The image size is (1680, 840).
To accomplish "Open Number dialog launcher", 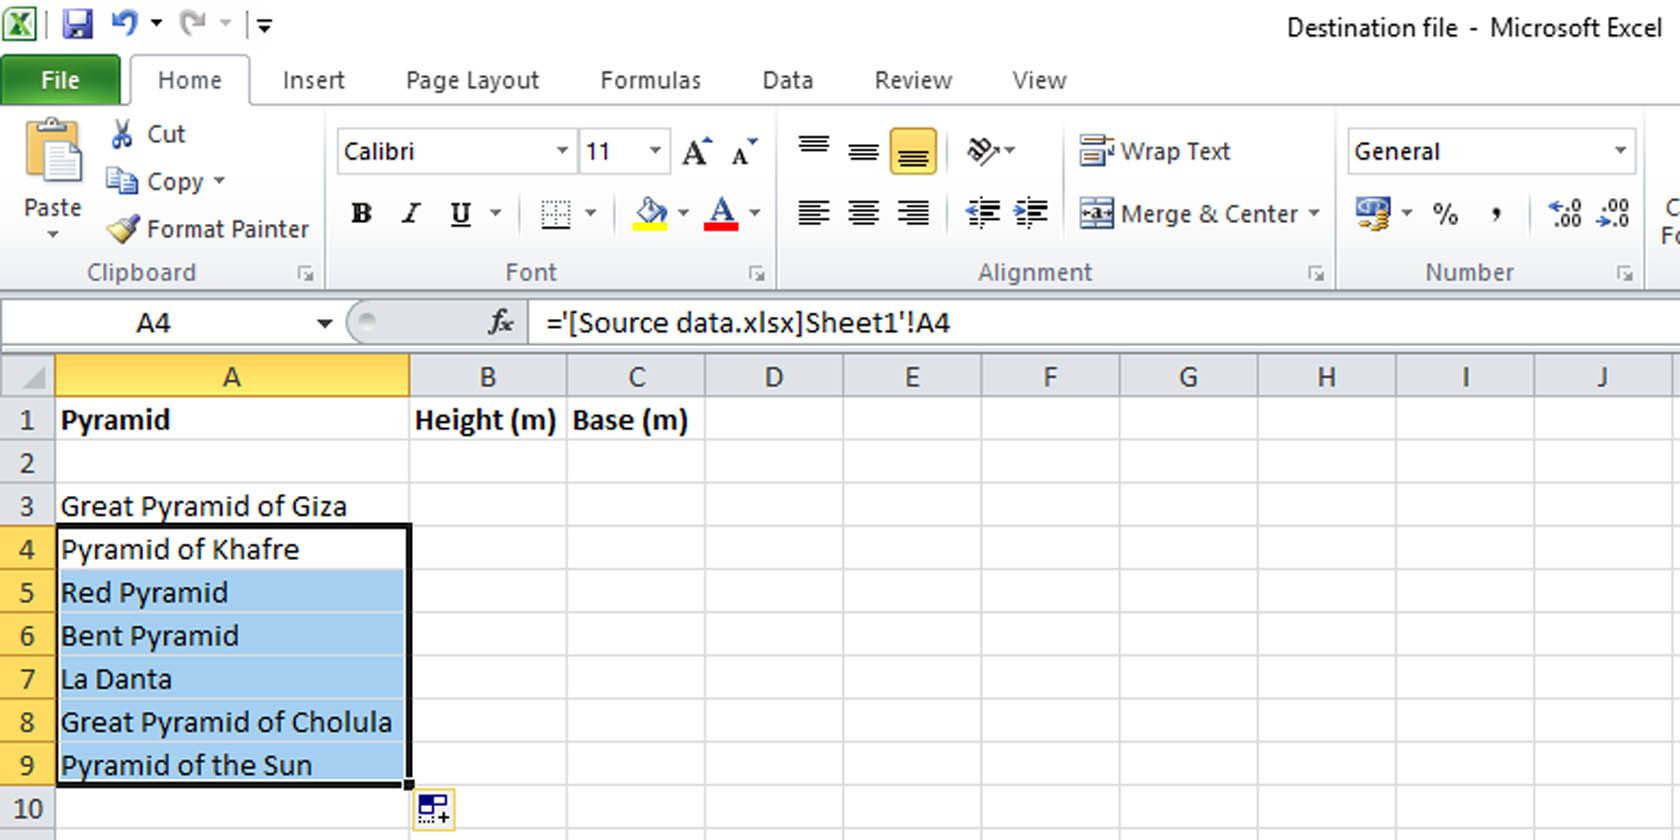I will point(1625,273).
